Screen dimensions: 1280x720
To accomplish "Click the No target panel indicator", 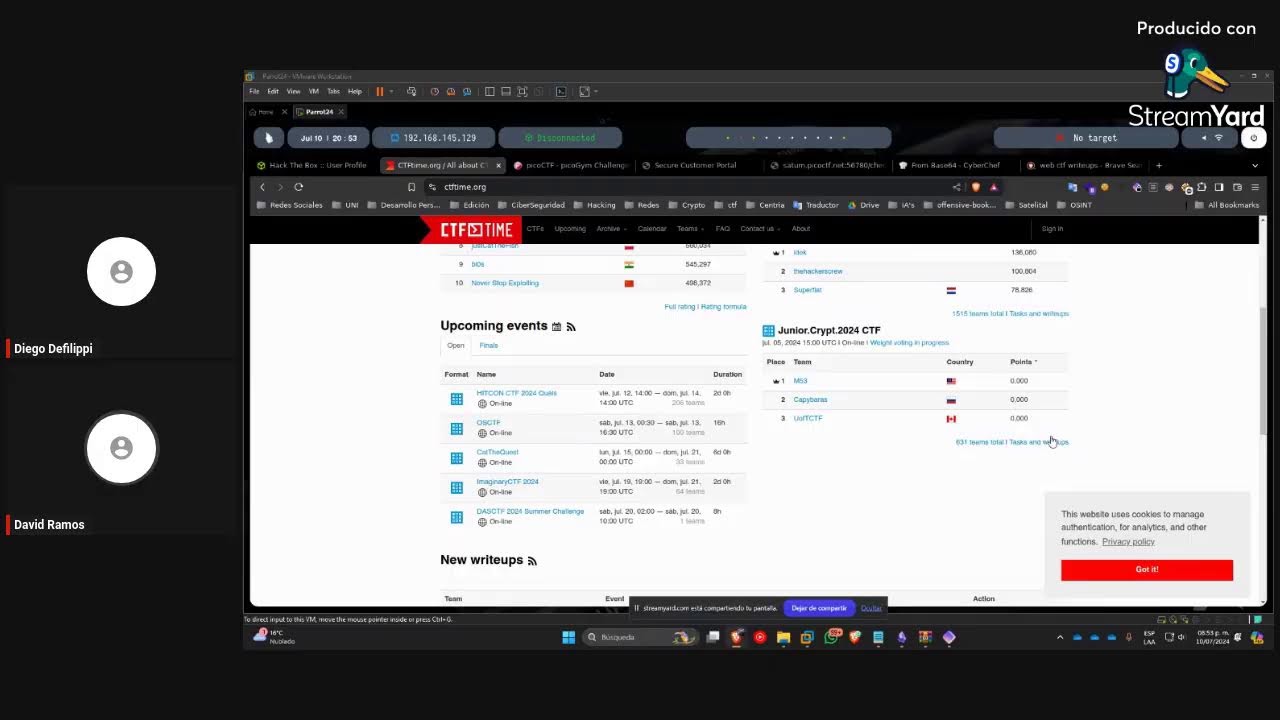I will tap(1087, 138).
